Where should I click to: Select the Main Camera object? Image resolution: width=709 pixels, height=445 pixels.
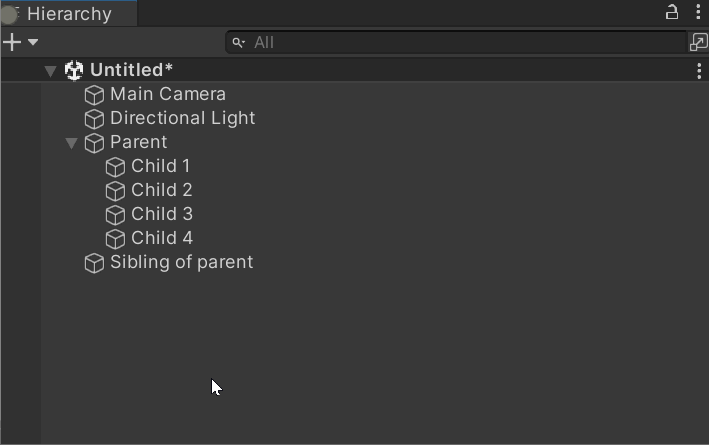[167, 94]
